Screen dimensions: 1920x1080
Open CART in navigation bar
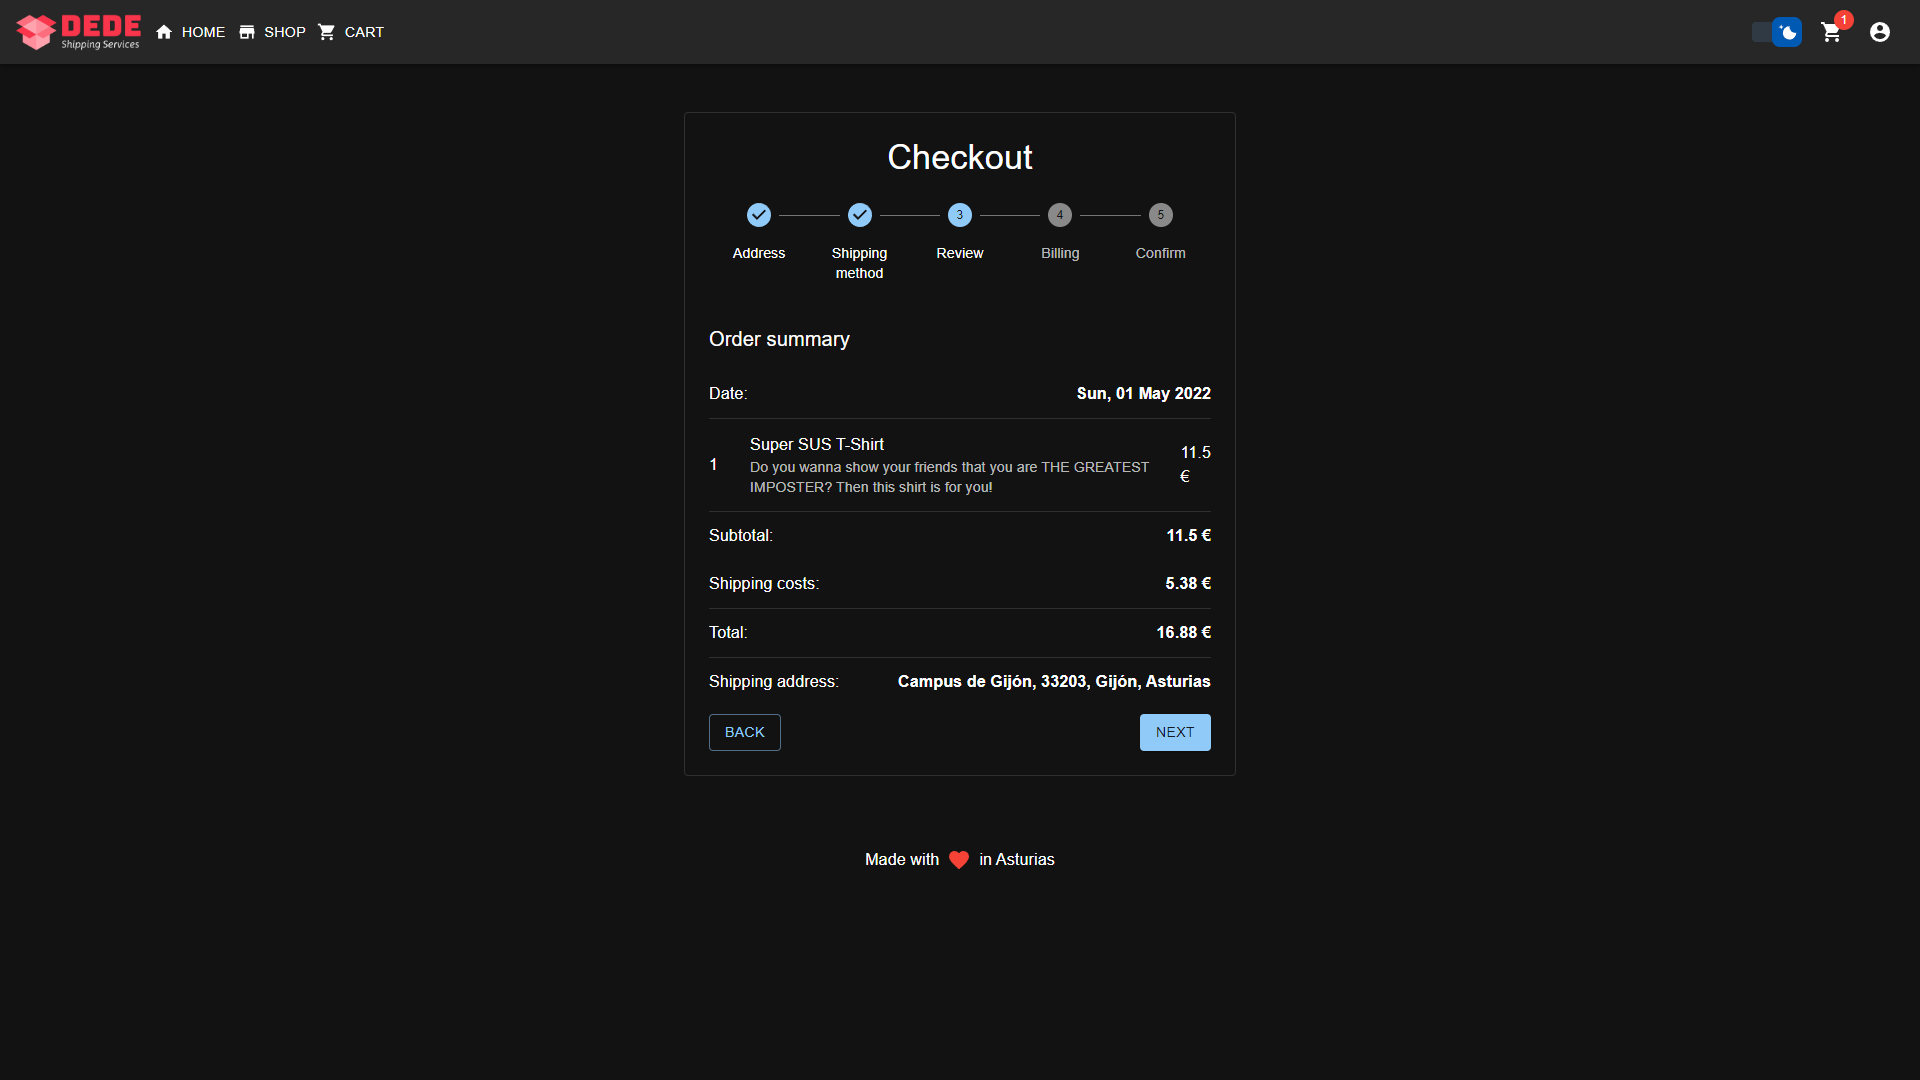364,32
